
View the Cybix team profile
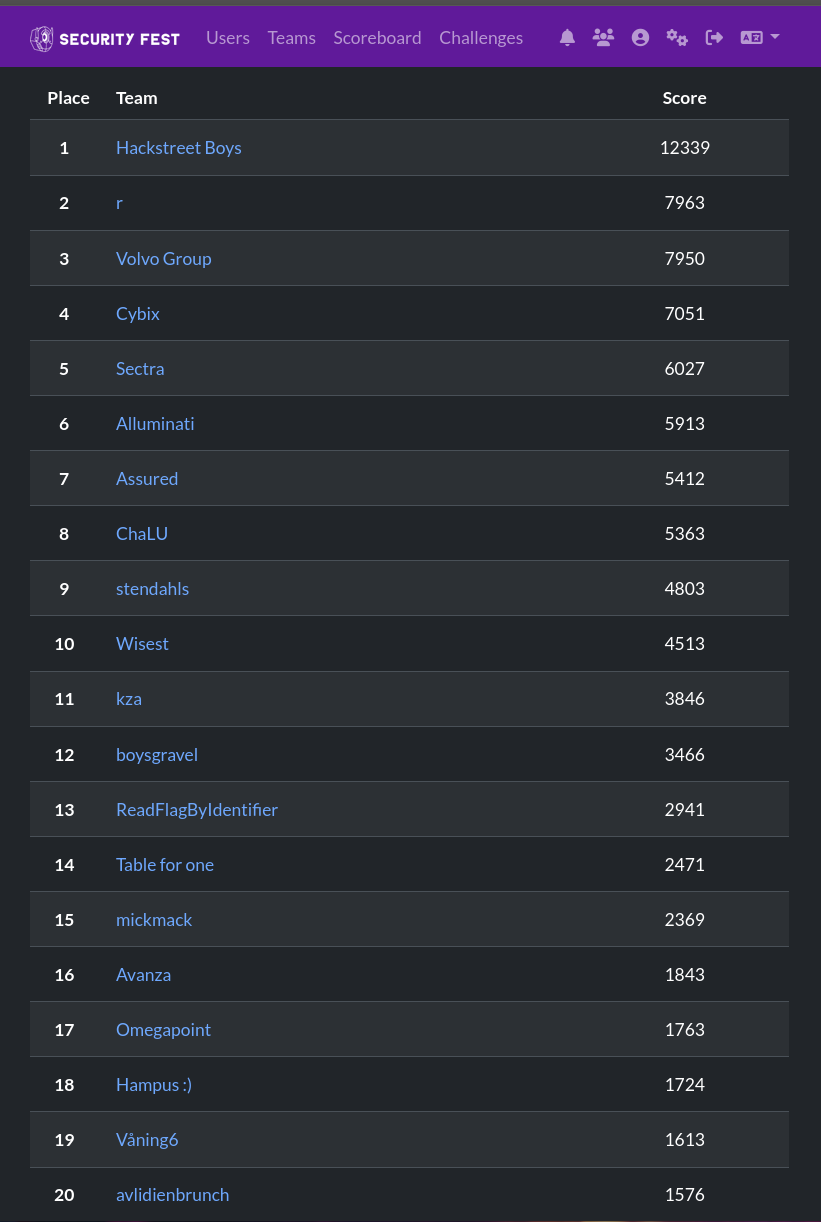(x=138, y=314)
